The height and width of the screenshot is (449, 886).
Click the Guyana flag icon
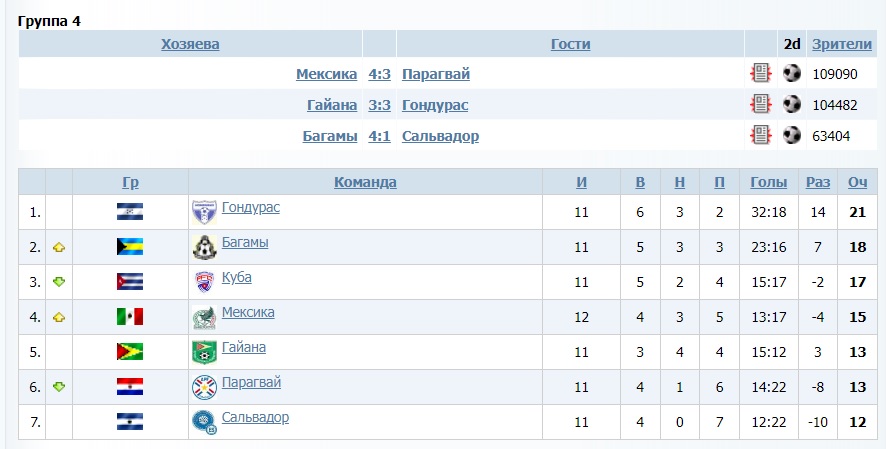tap(130, 352)
